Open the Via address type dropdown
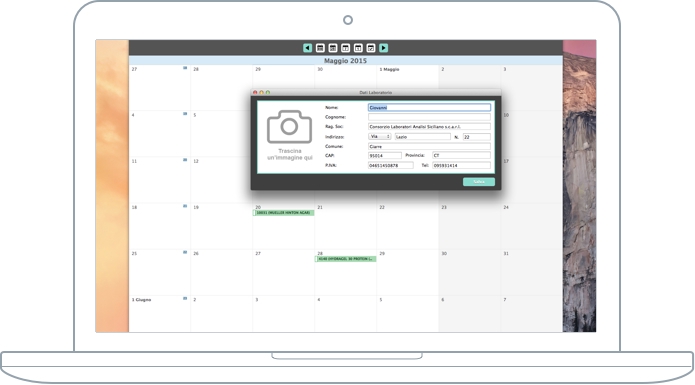695x385 pixels. [380, 136]
